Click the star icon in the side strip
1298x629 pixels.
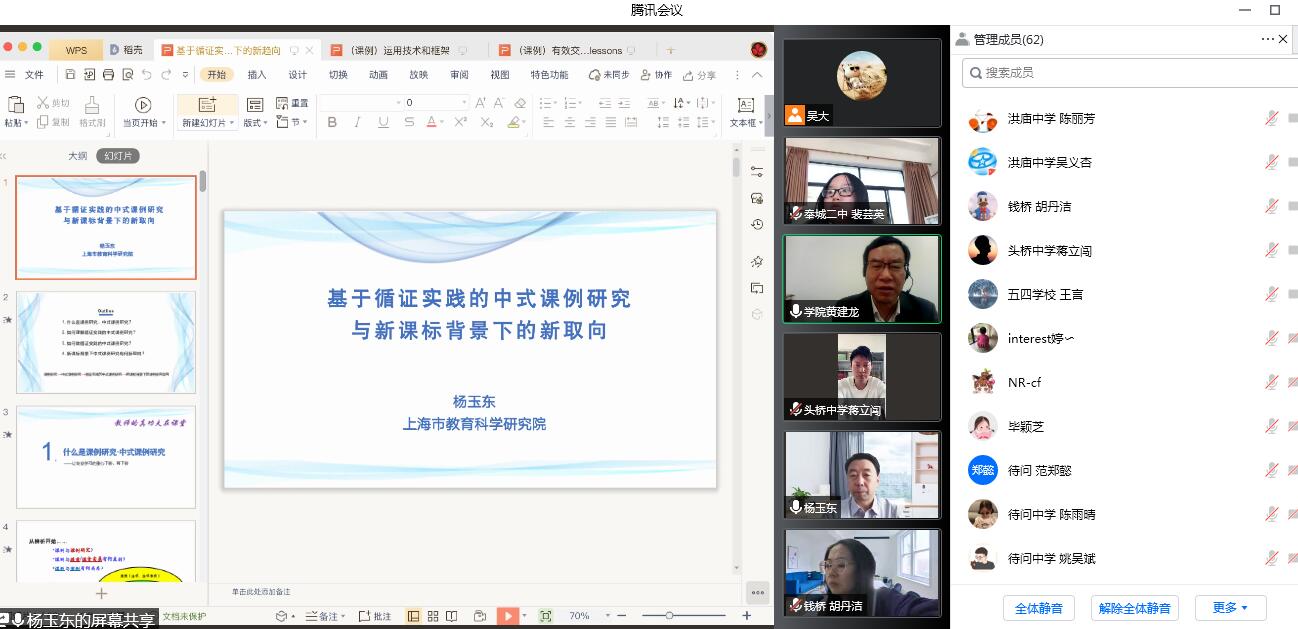click(757, 262)
